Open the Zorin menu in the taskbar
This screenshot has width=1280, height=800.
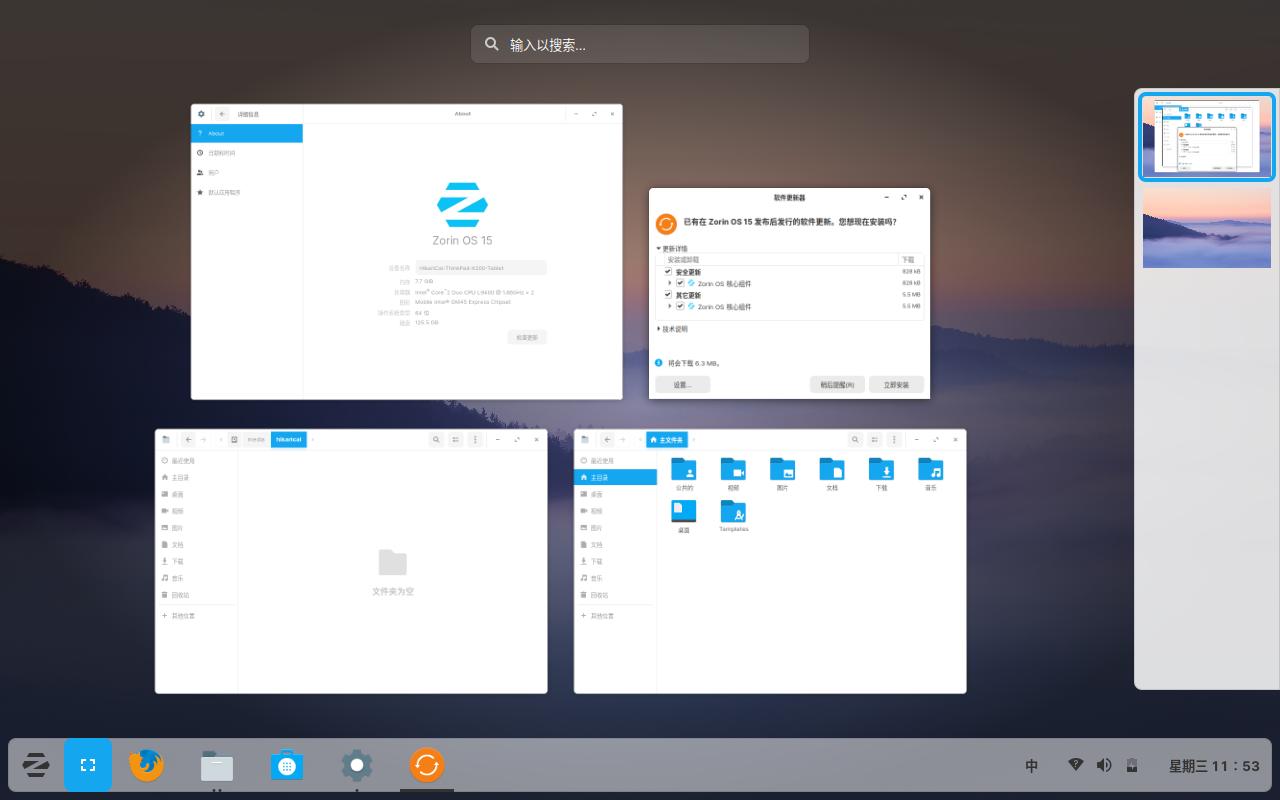point(36,765)
